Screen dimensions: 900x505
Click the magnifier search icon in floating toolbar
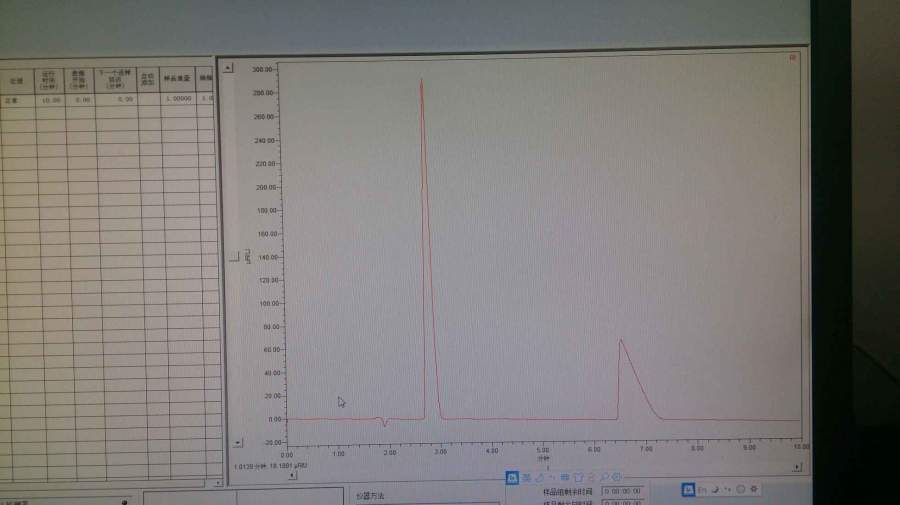tap(604, 477)
